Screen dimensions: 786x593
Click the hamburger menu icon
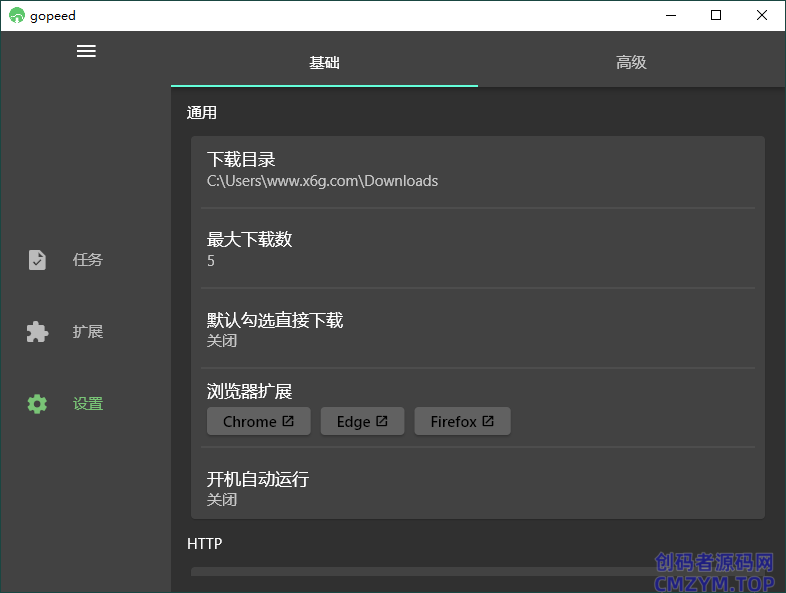(86, 51)
